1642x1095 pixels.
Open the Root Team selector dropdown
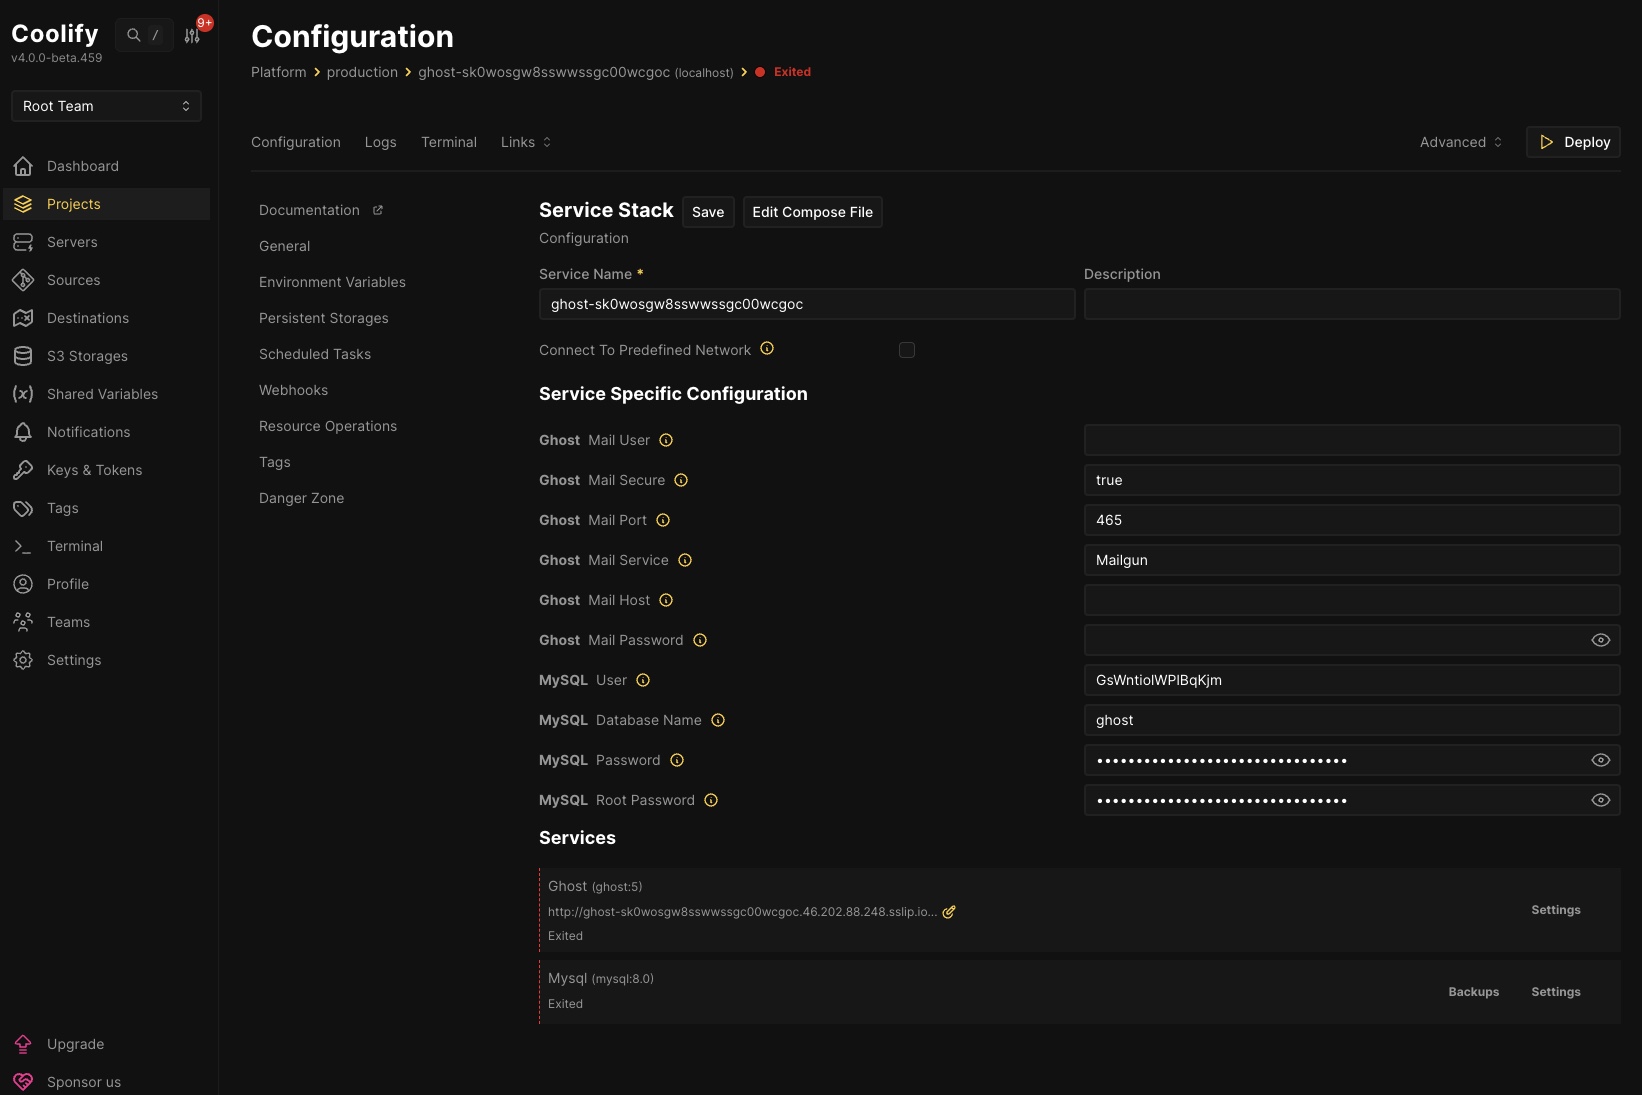point(106,106)
